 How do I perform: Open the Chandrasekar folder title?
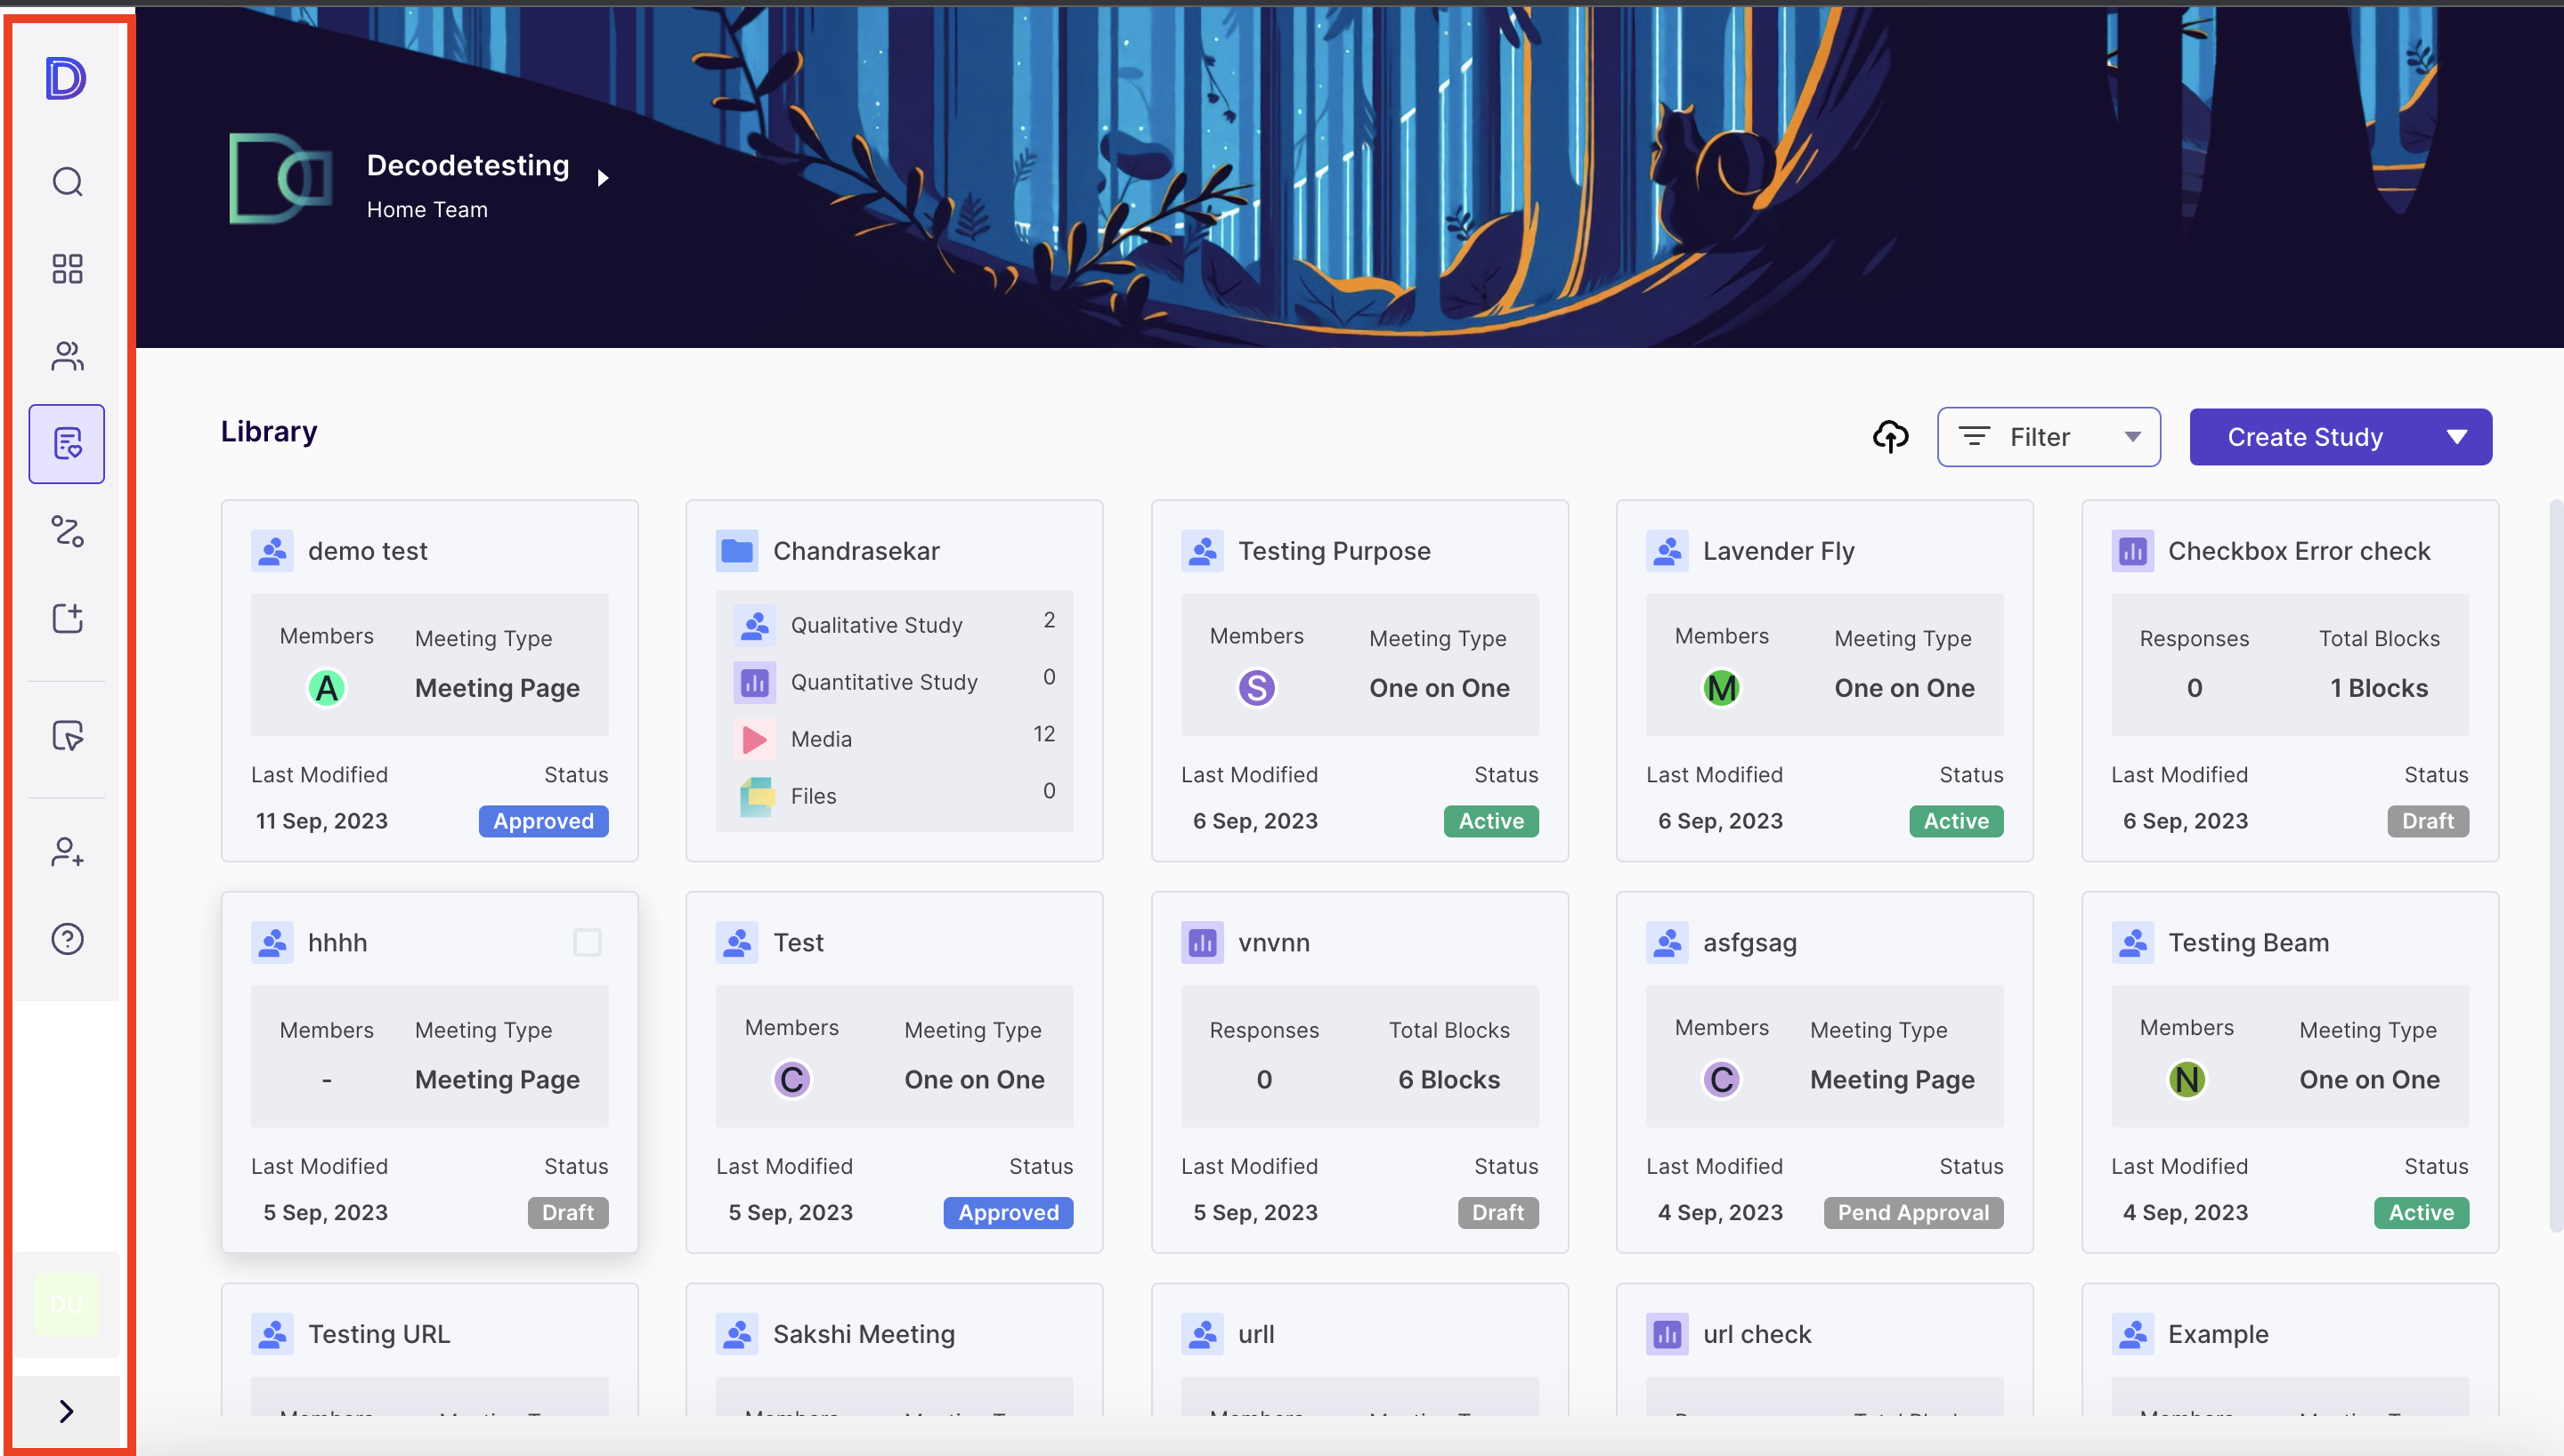tap(856, 551)
